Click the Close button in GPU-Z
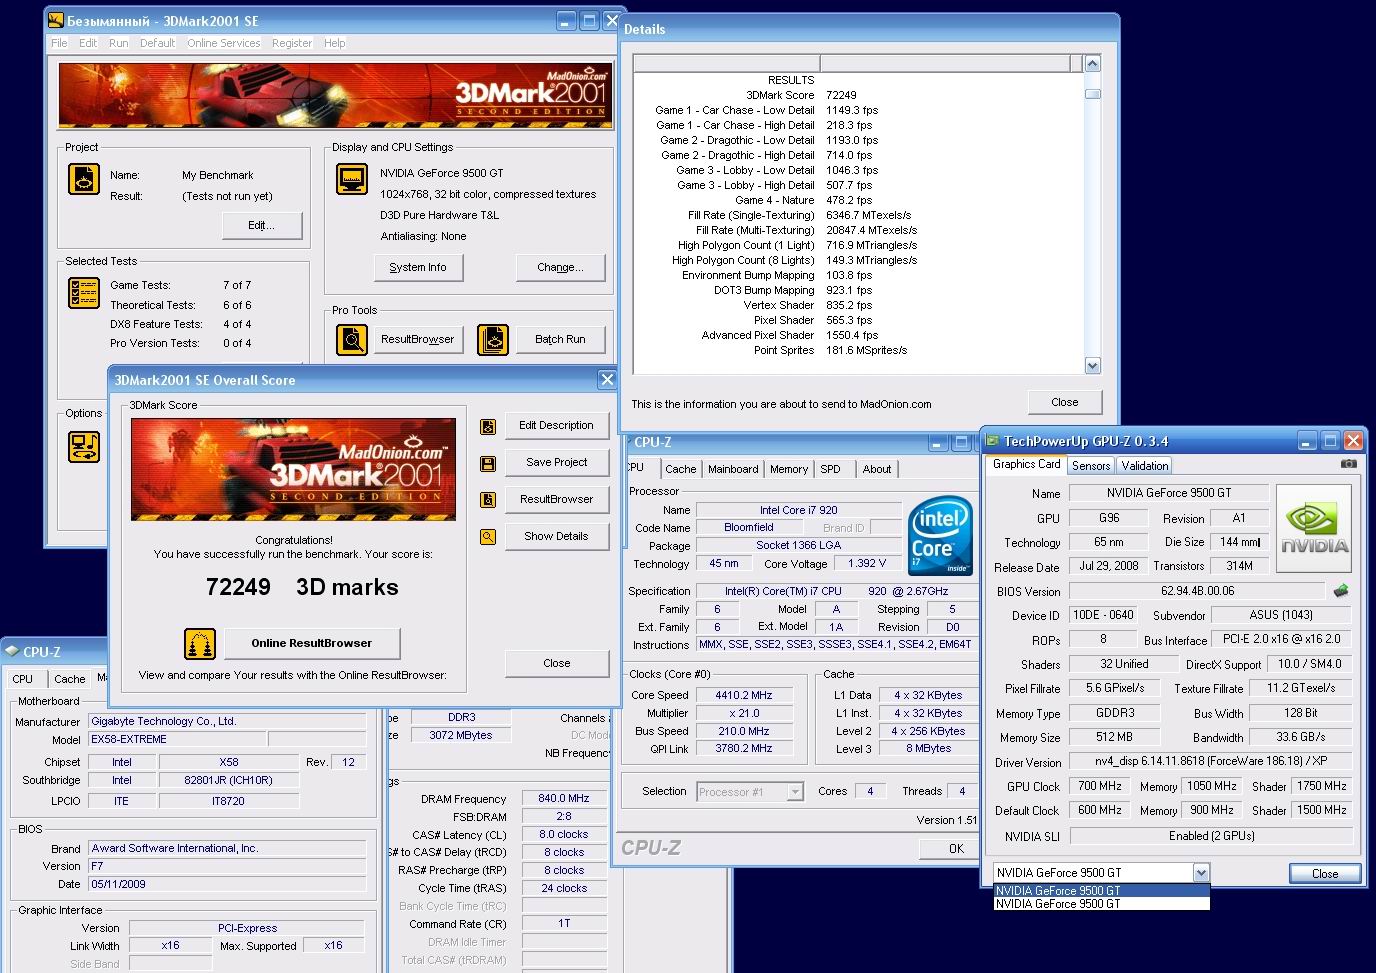The height and width of the screenshot is (973, 1376). coord(1325,874)
